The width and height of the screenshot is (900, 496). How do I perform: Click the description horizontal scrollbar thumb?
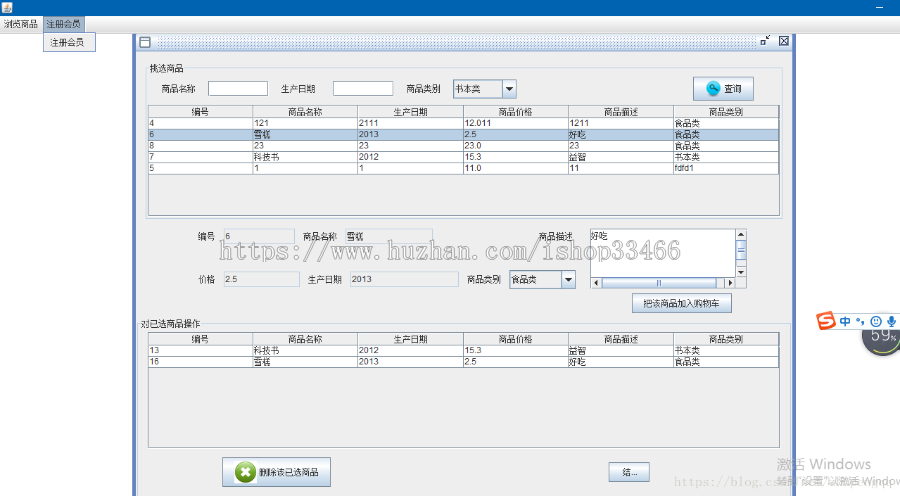coord(659,283)
